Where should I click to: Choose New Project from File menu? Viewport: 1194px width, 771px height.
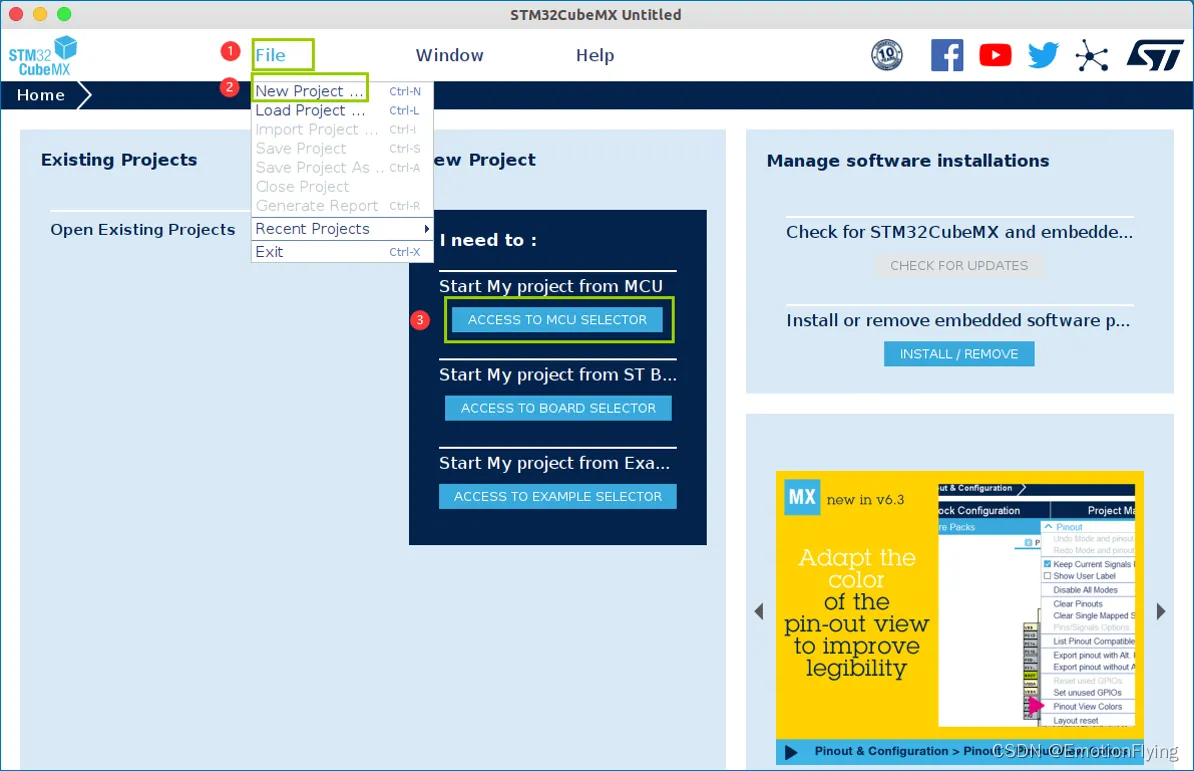click(x=342, y=91)
